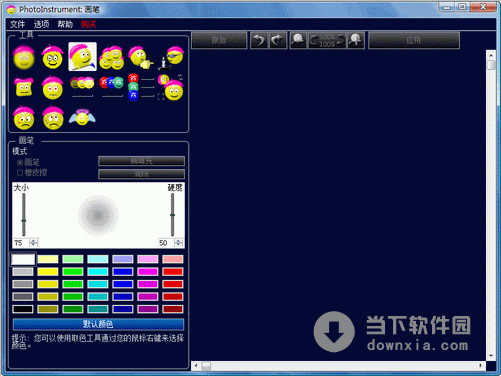Image resolution: width=501 pixels, height=376 pixels.
Task: Click the hardness value field showing 50
Action: click(166, 243)
